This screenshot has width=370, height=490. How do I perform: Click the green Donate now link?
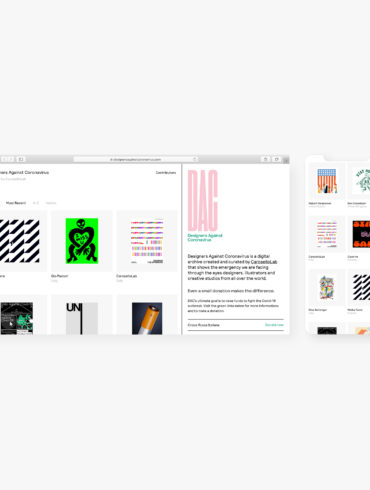tap(274, 325)
